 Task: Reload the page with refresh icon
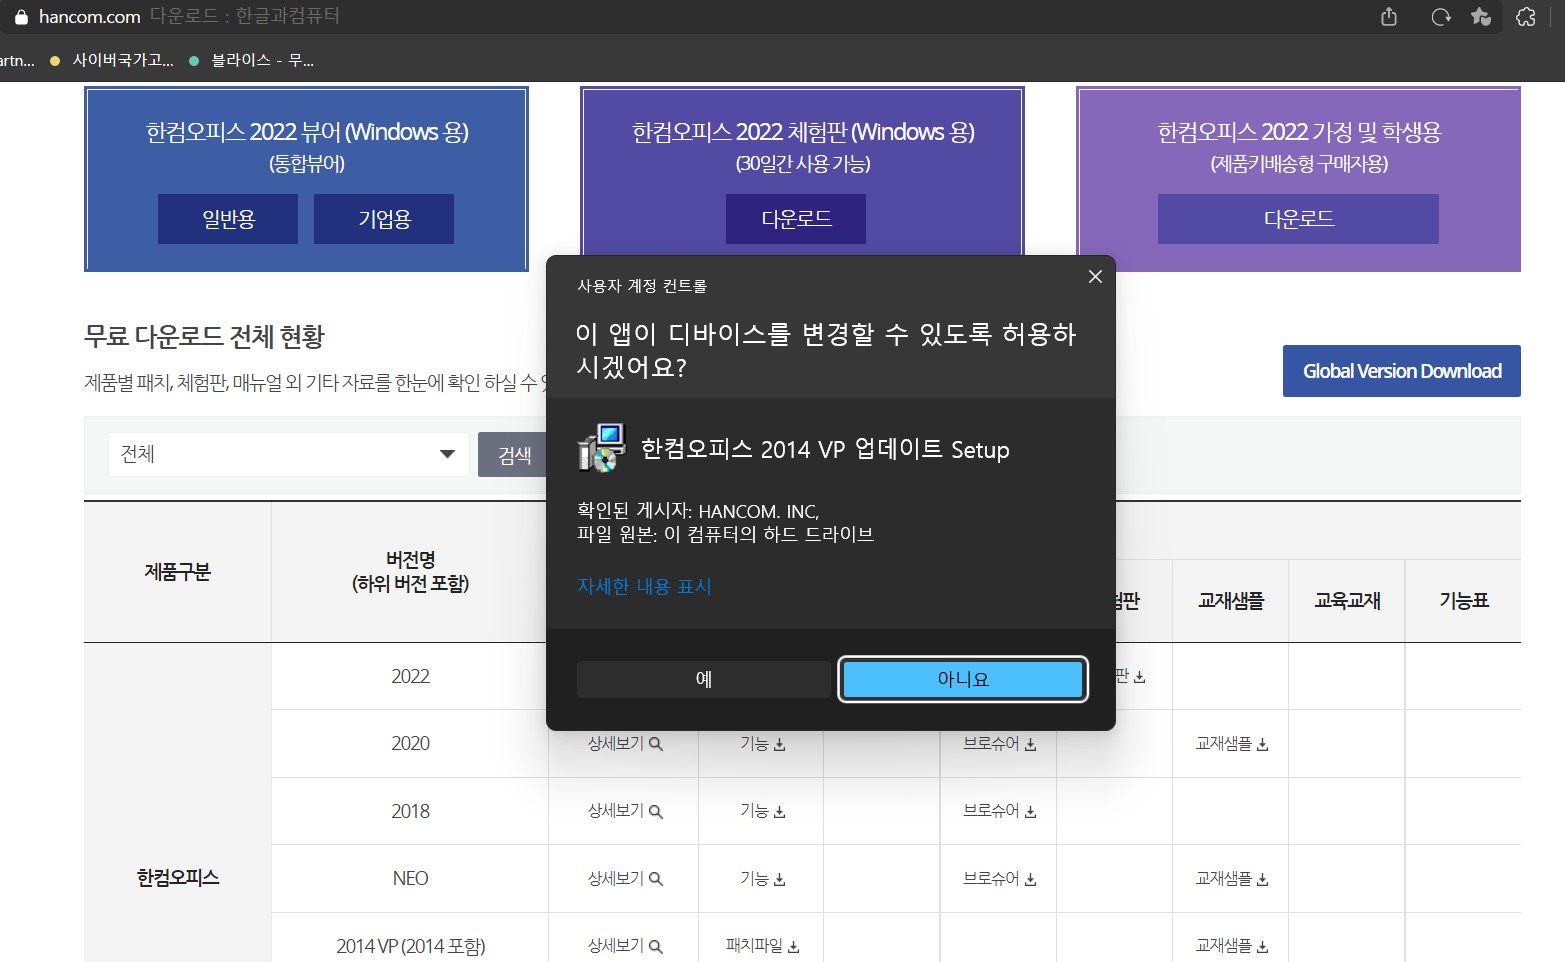pos(1440,17)
